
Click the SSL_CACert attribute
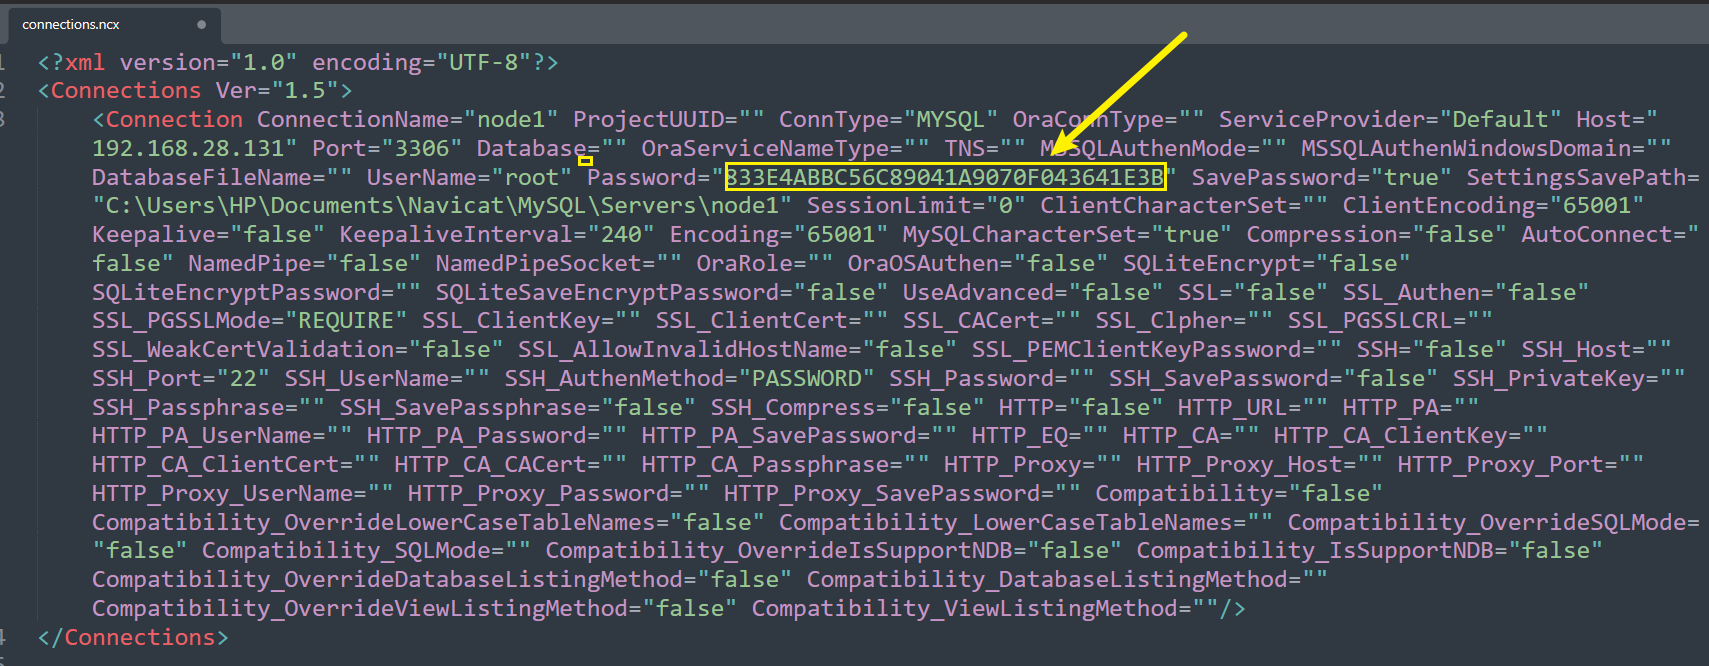point(992,320)
